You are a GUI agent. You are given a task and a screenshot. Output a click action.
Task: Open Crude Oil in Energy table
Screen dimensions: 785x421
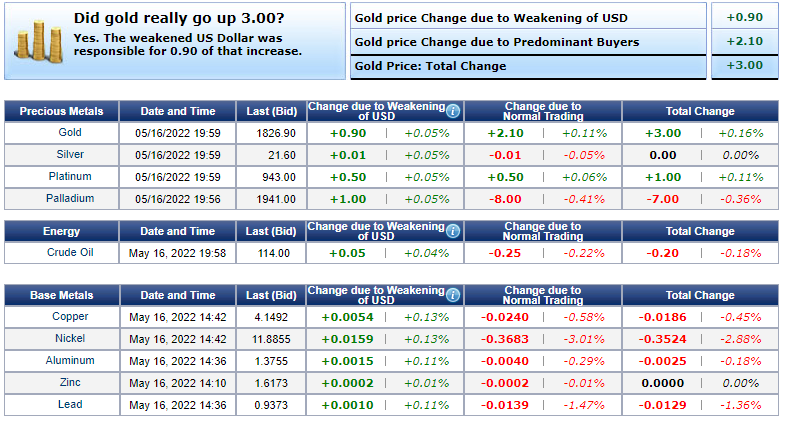pos(69,253)
